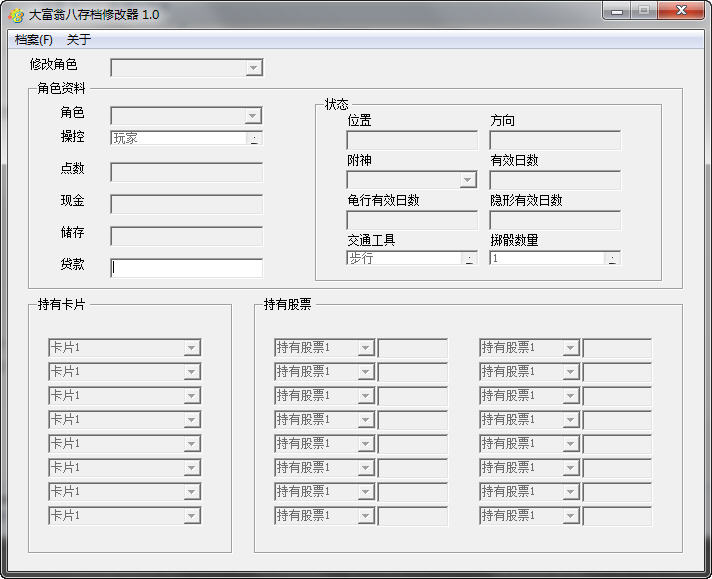Click the 隐形有效日数 input field

pos(555,220)
